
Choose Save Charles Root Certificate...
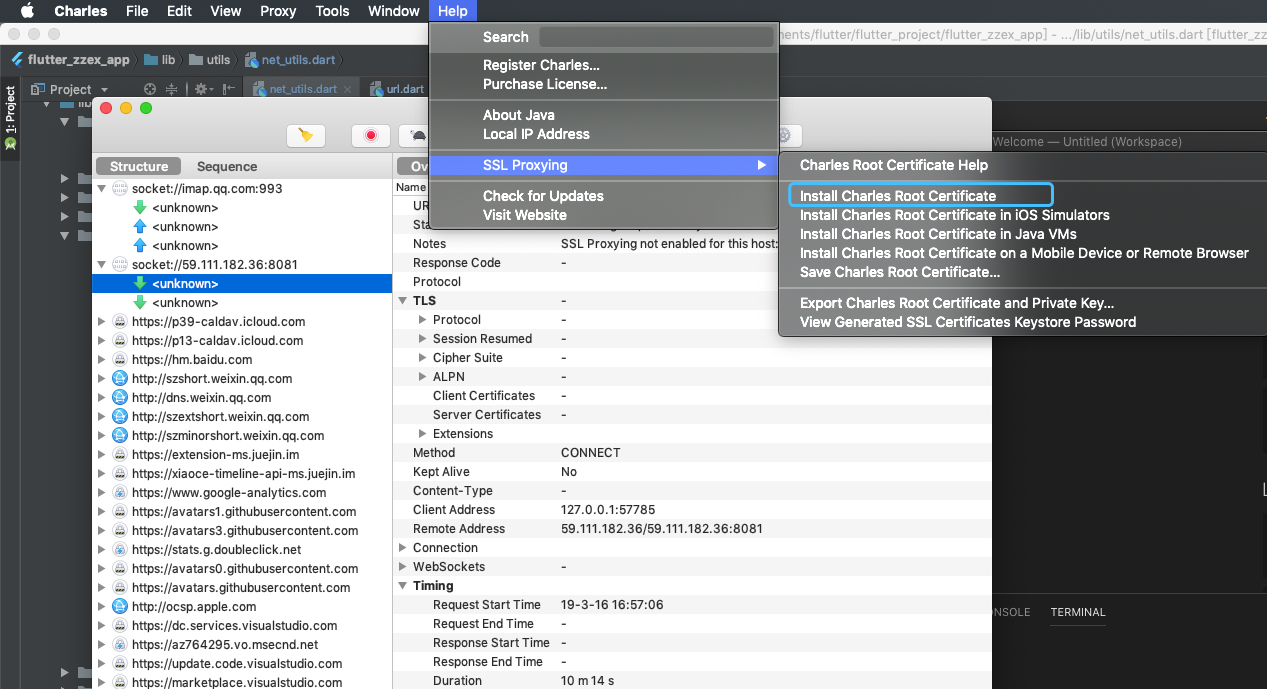coord(900,272)
